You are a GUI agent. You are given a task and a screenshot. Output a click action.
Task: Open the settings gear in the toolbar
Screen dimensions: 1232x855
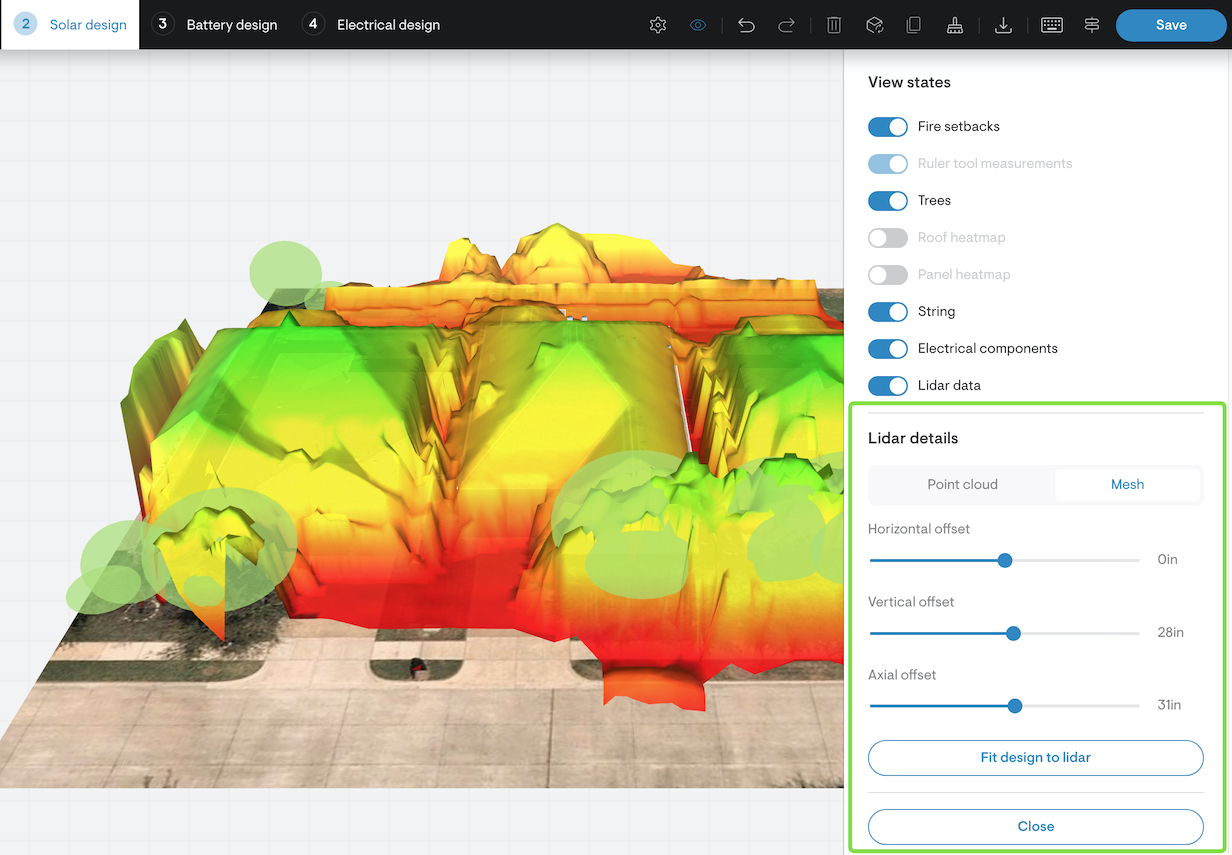[x=658, y=25]
